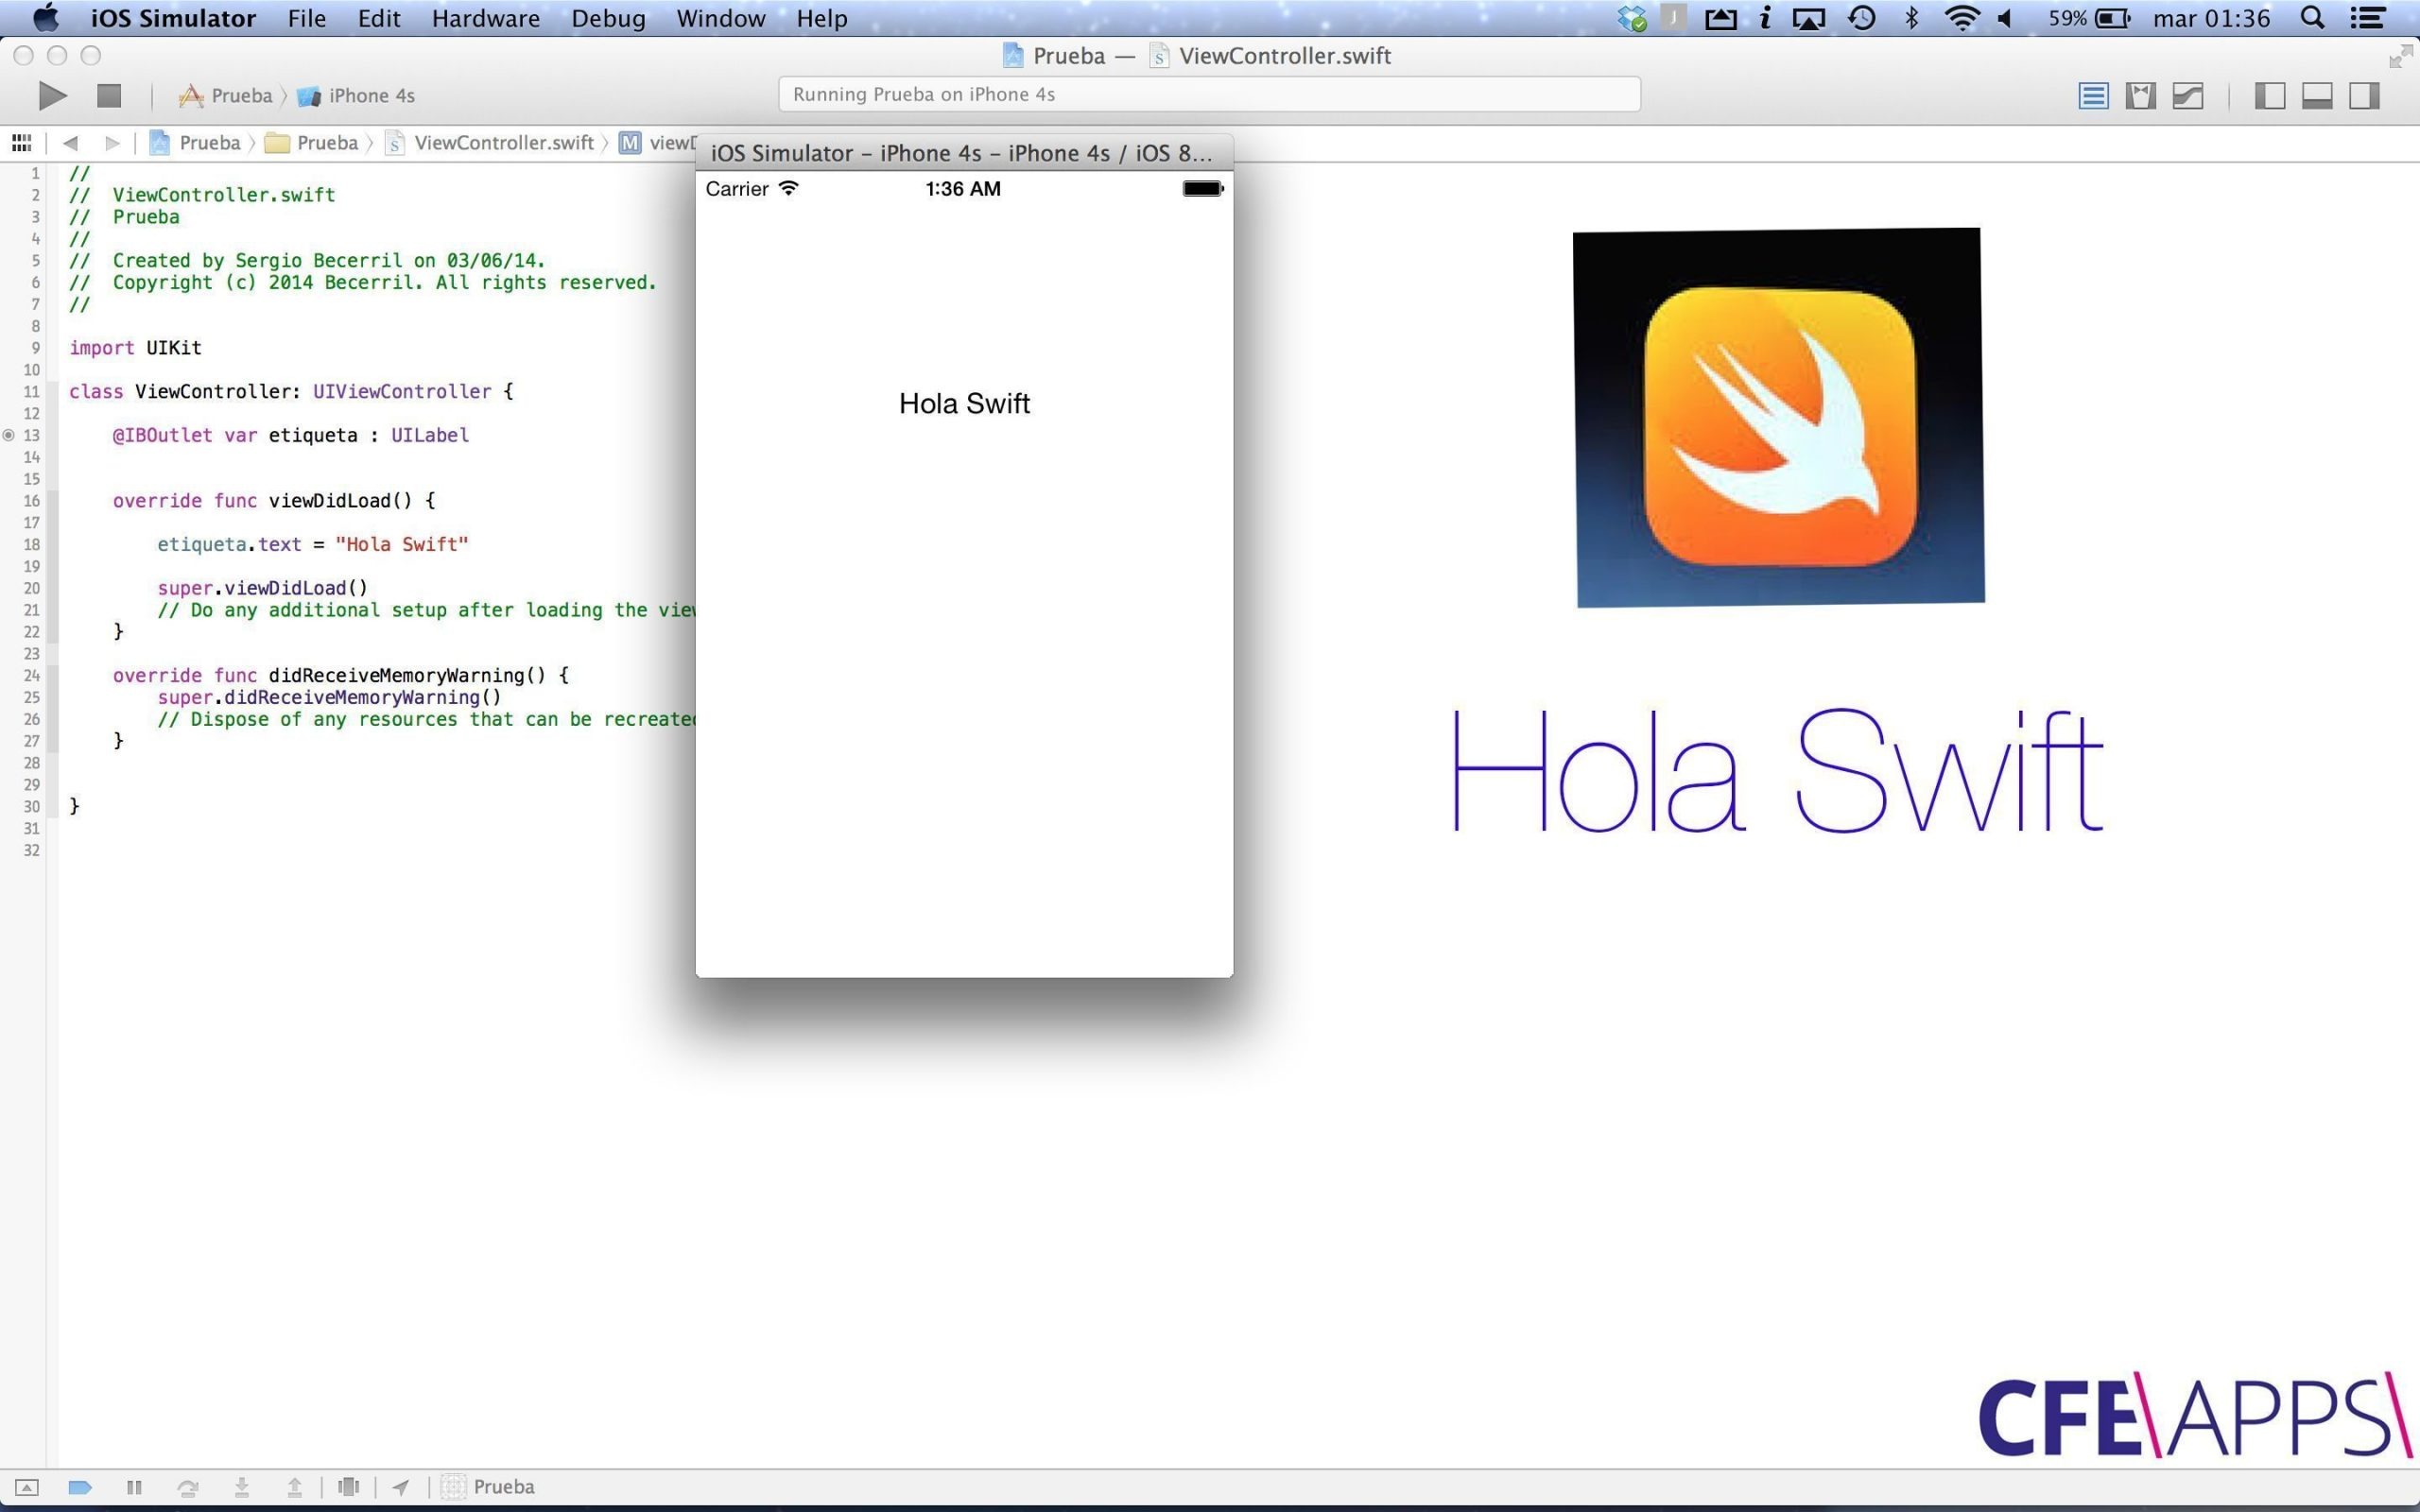Open the Hardware menu
Image resolution: width=2420 pixels, height=1512 pixels.
pyautogui.click(x=485, y=18)
